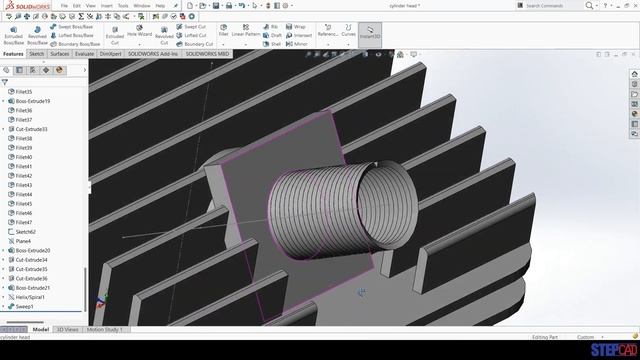The width and height of the screenshot is (640, 360).
Task: Select Sketch62 in the feature tree
Action: (x=22, y=231)
